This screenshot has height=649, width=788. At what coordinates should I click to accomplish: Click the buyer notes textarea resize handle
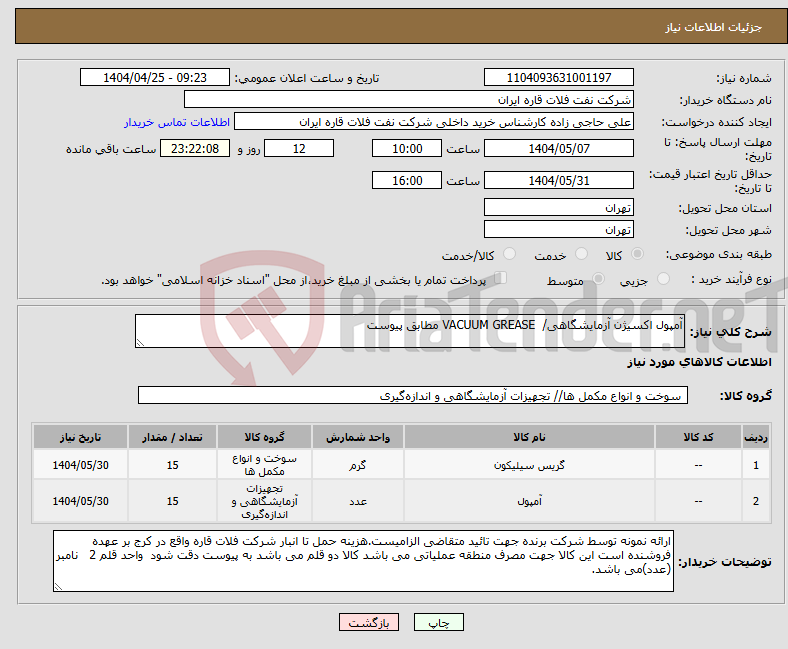(x=58, y=587)
